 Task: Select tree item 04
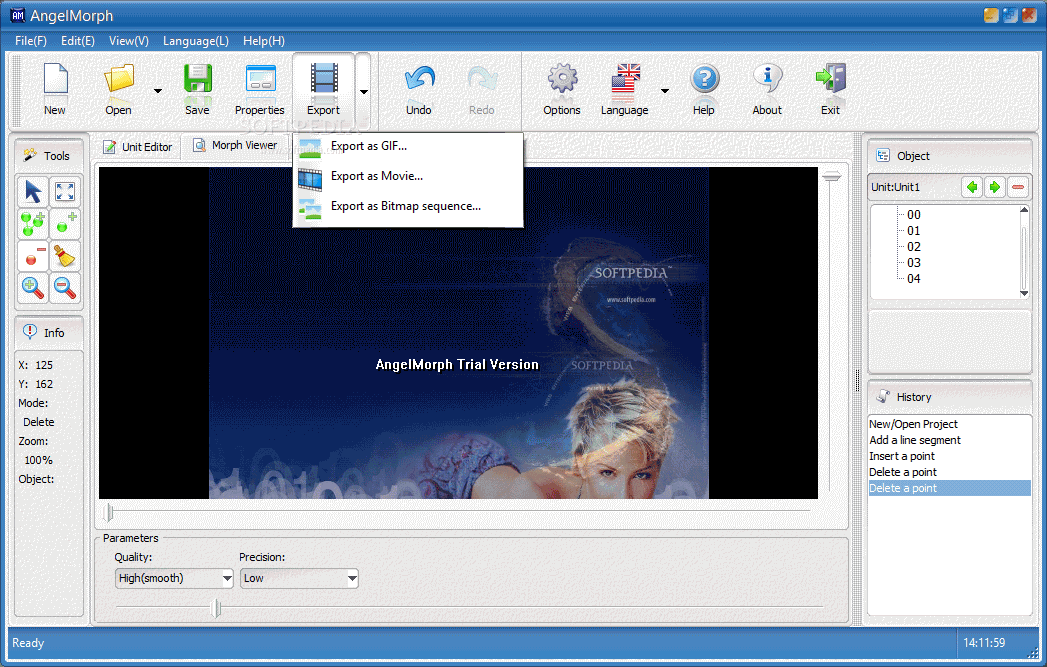913,279
